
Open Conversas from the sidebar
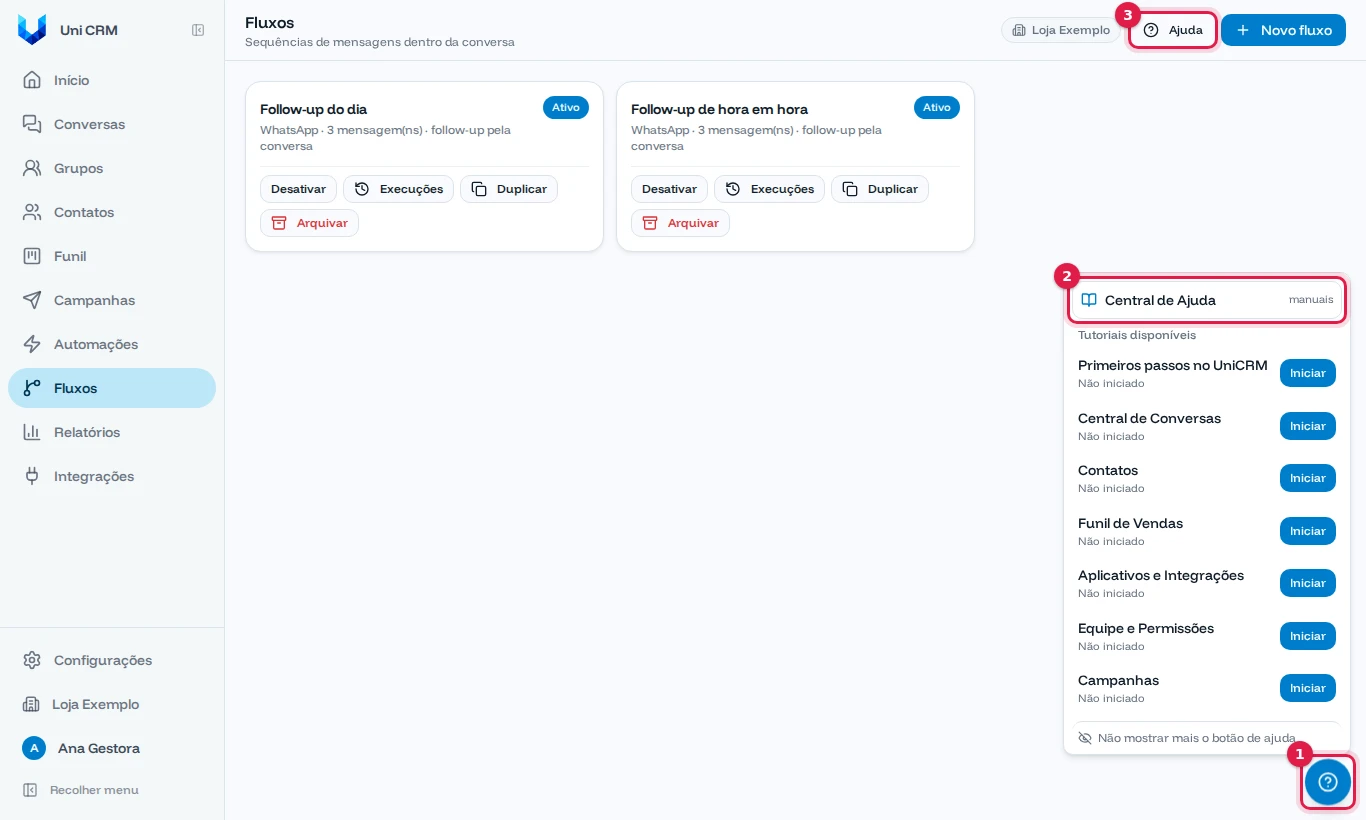[x=112, y=124]
